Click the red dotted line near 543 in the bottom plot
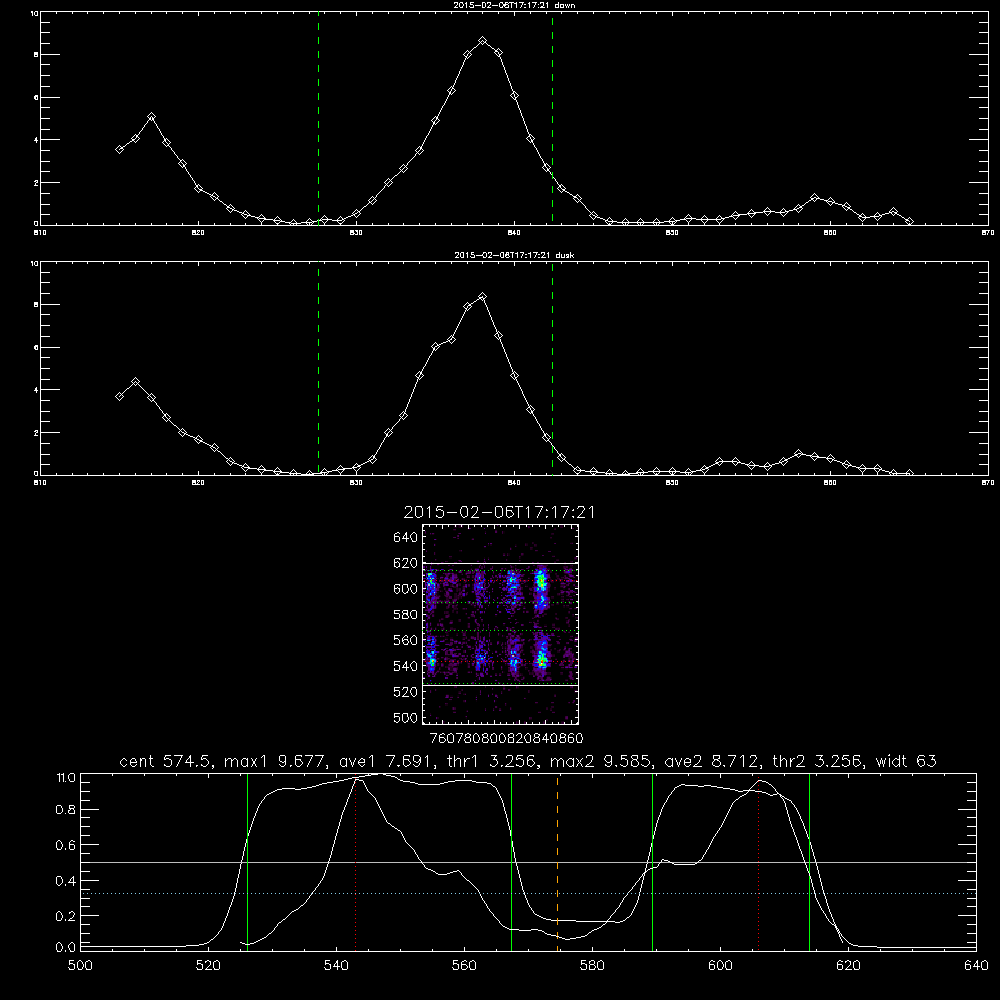This screenshot has height=1000, width=1000. coord(355,864)
